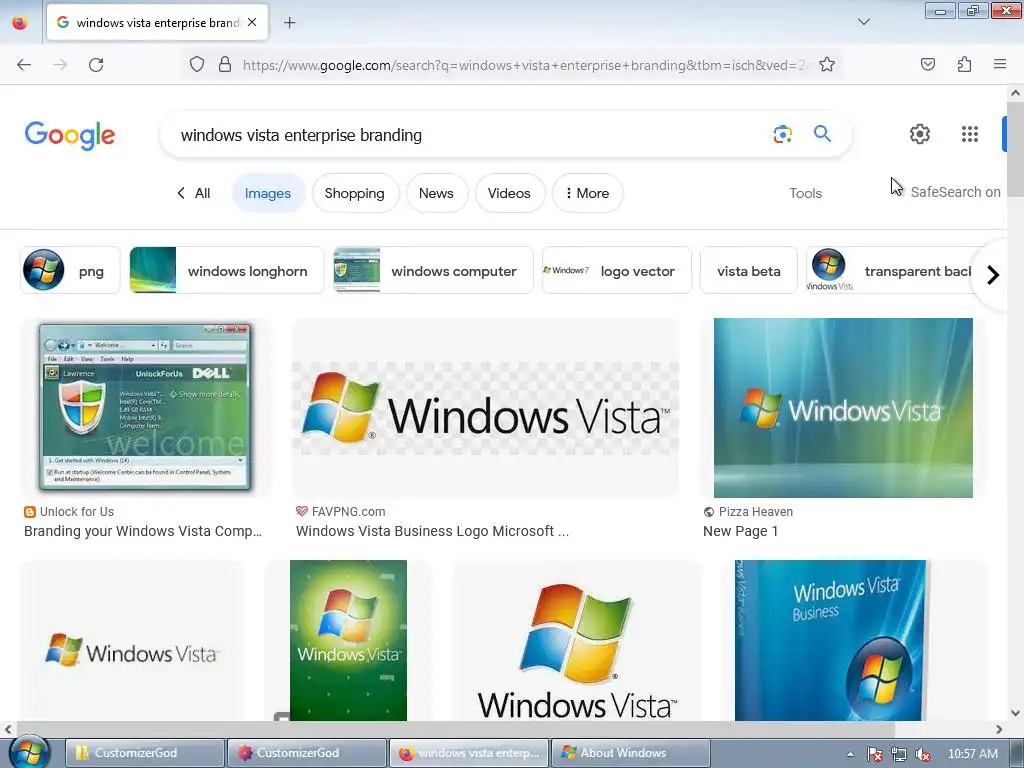Expand the More search options
Image resolution: width=1024 pixels, height=768 pixels.
point(587,193)
